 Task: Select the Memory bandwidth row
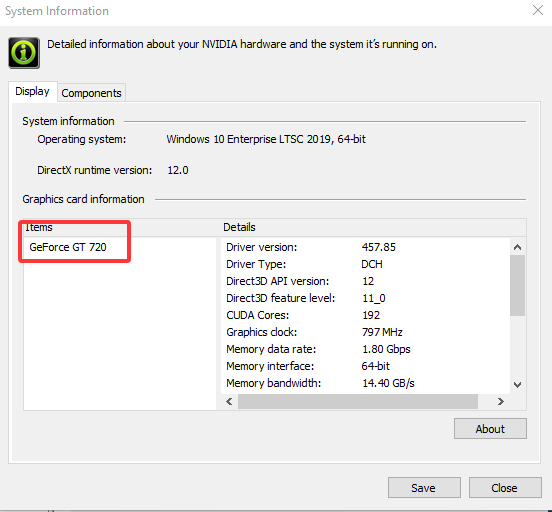[x=365, y=383]
